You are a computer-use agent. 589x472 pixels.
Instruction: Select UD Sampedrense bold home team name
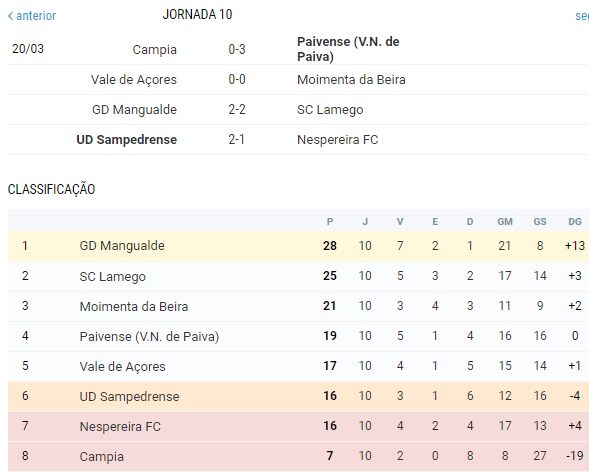[x=127, y=140]
